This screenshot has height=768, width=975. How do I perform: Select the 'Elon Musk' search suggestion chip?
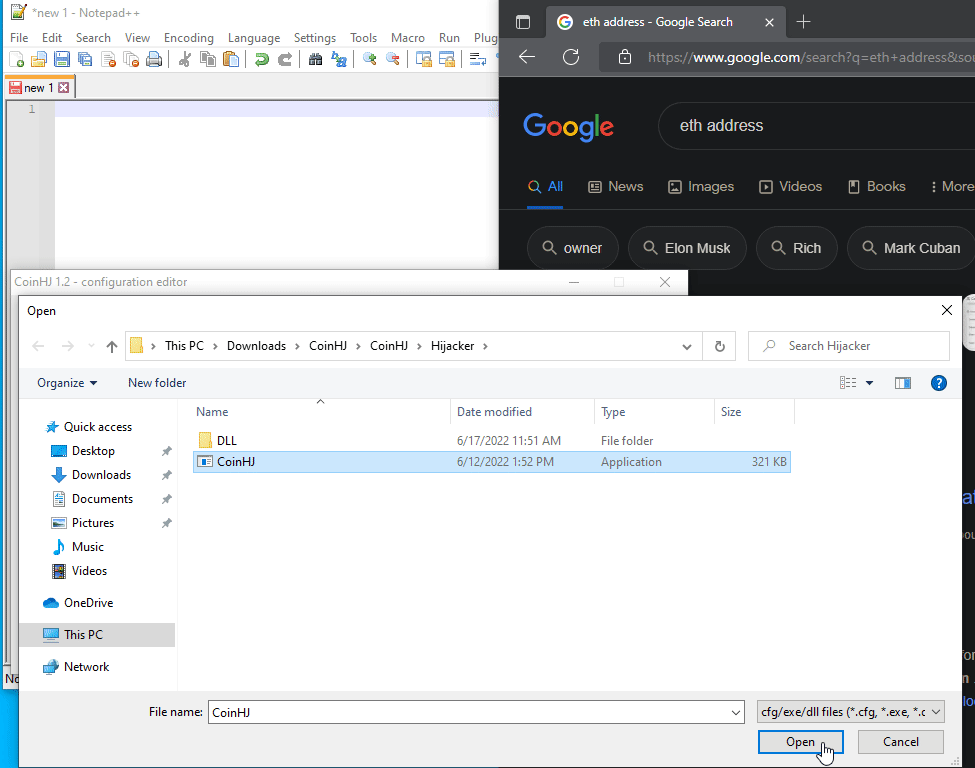(x=686, y=248)
